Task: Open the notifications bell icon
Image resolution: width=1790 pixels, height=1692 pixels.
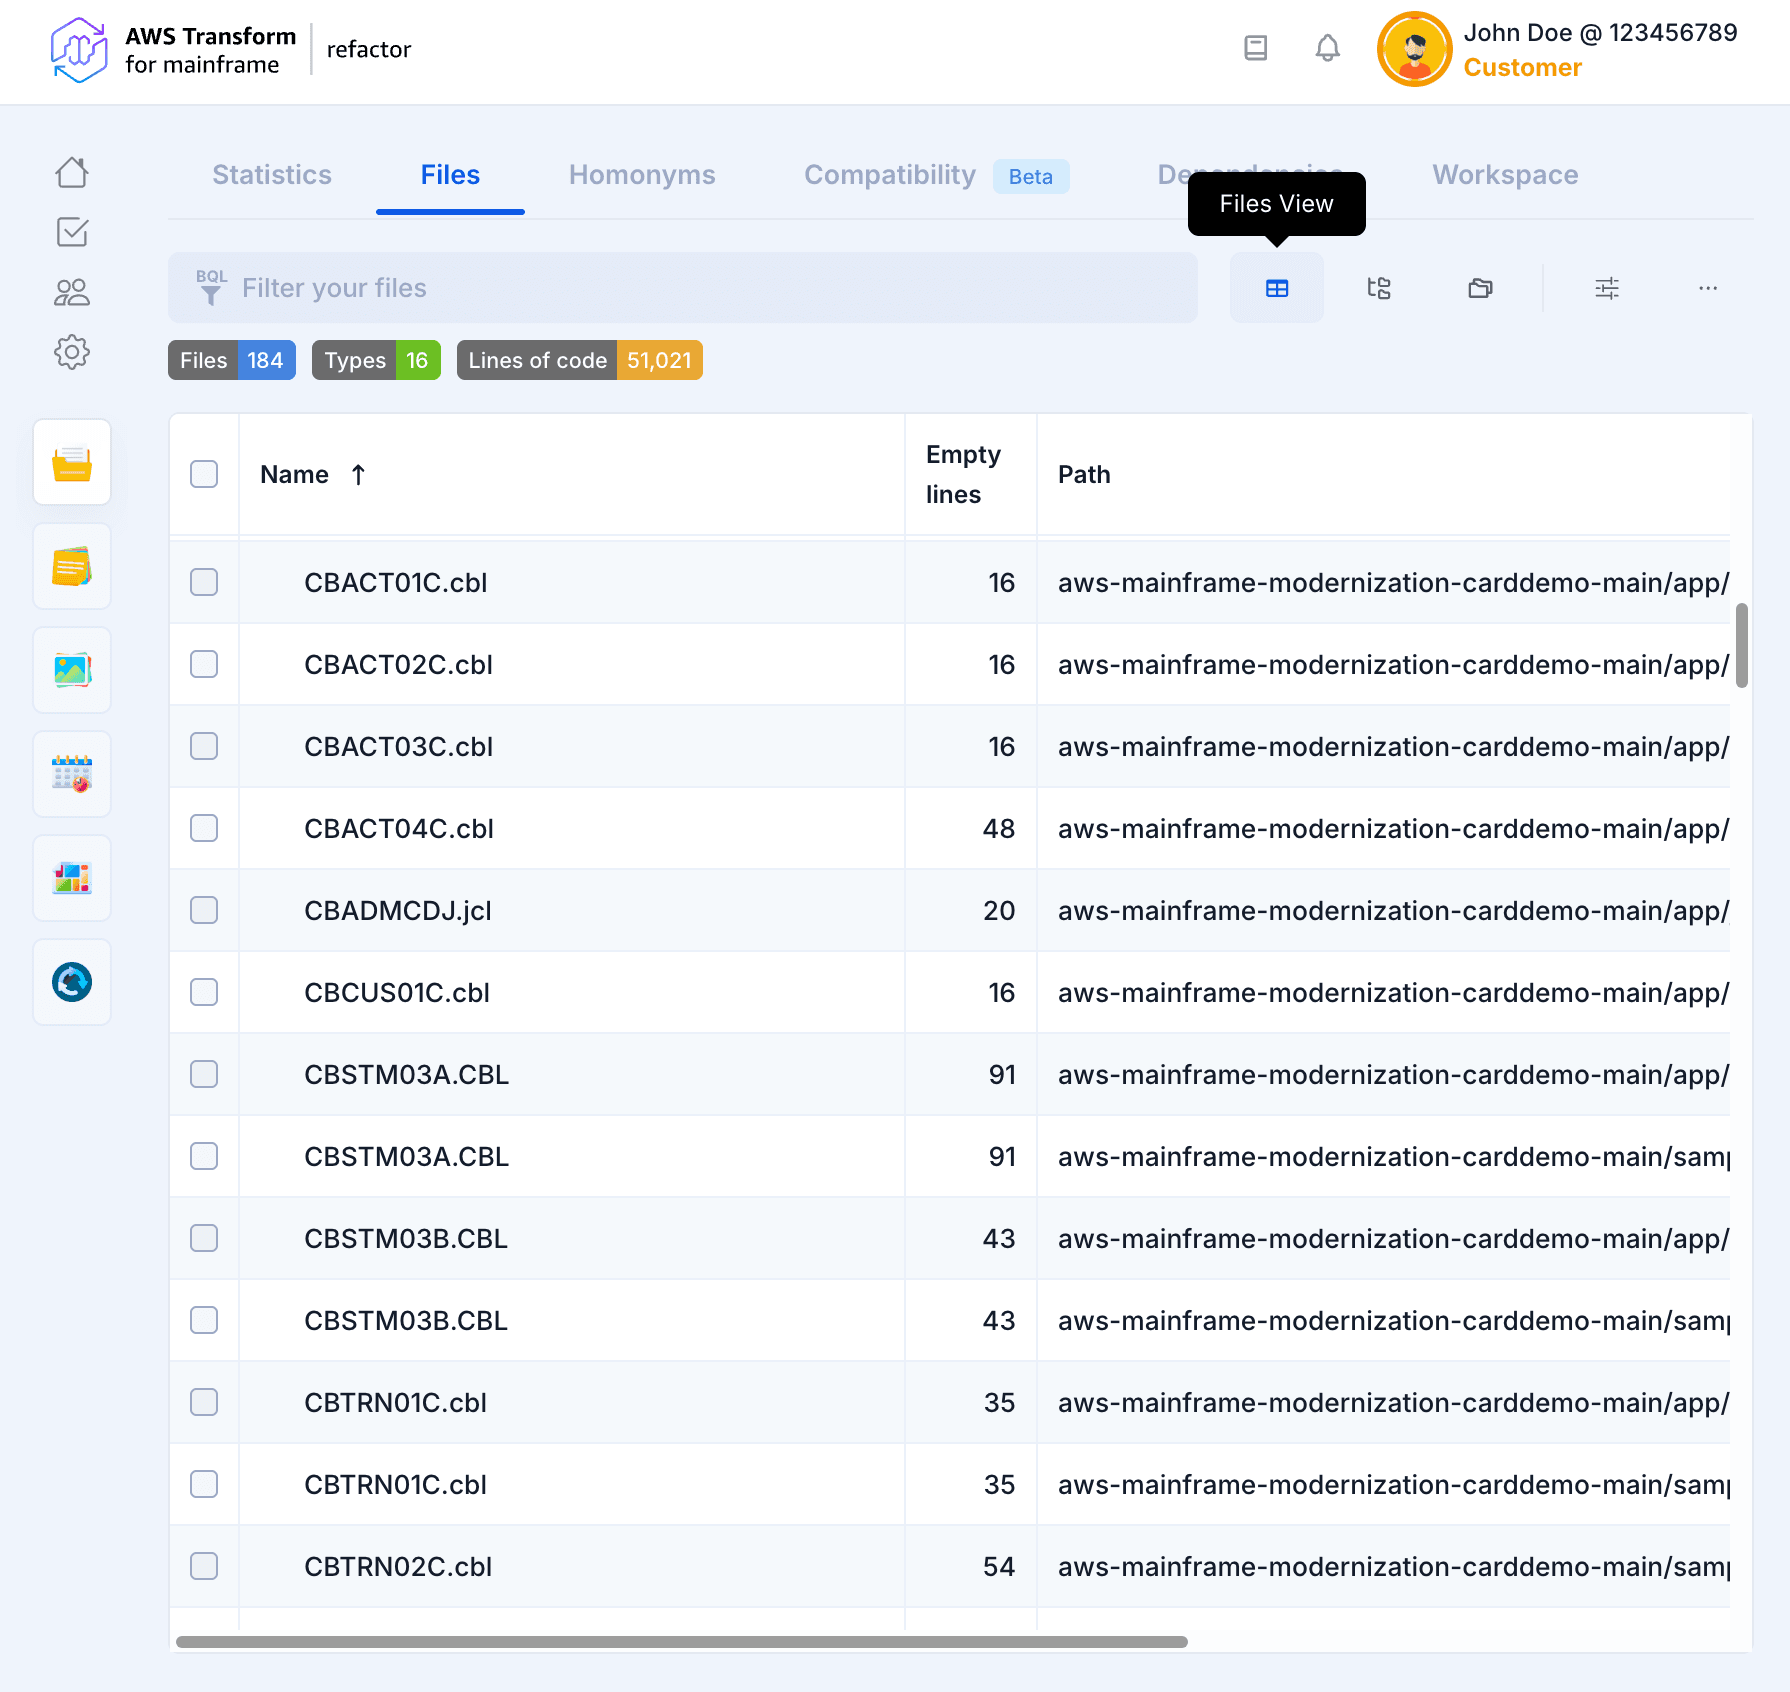Action: (1327, 48)
